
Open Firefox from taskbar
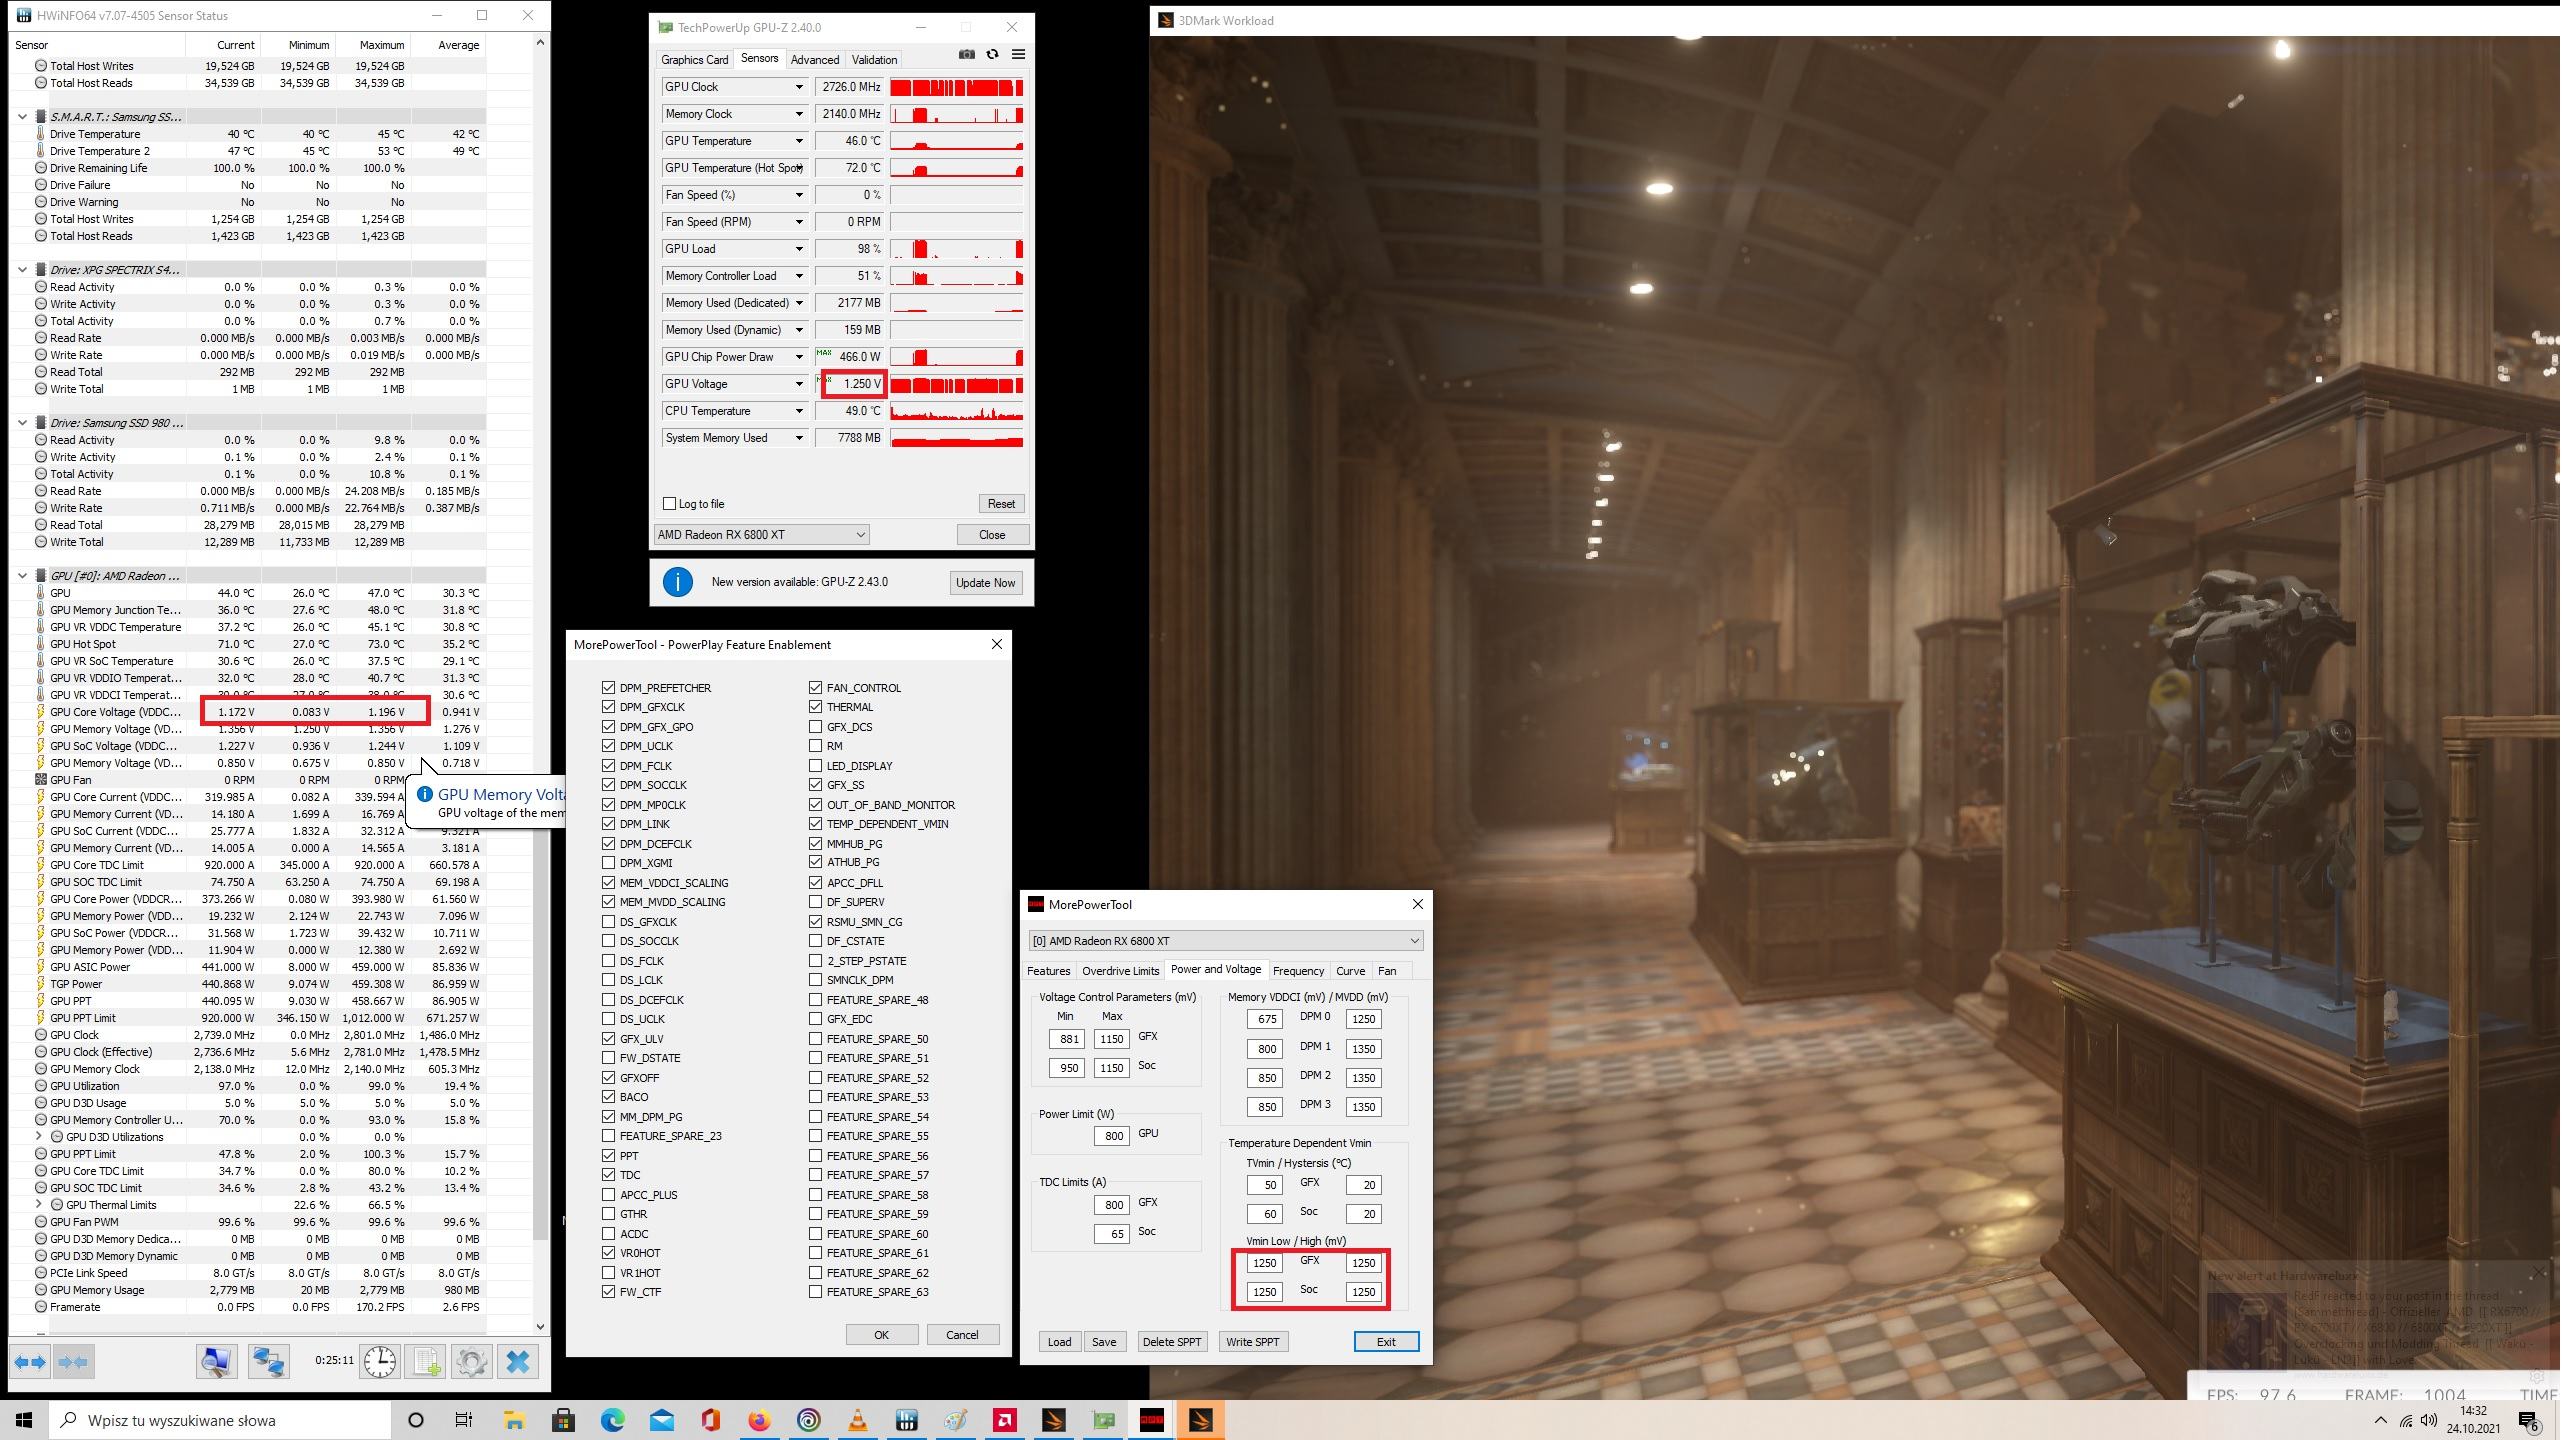[759, 1420]
